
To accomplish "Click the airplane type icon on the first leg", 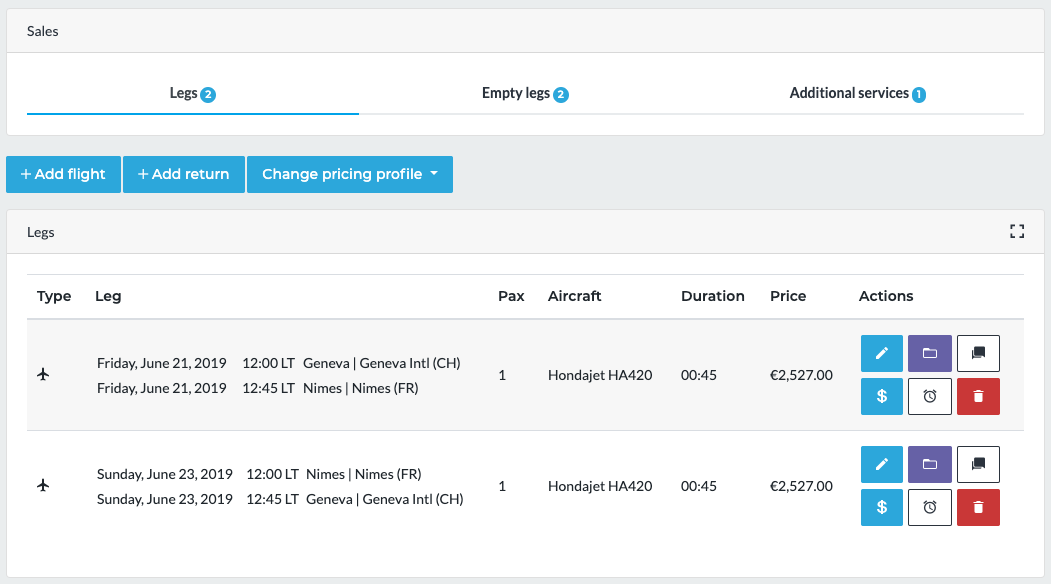I will (43, 374).
